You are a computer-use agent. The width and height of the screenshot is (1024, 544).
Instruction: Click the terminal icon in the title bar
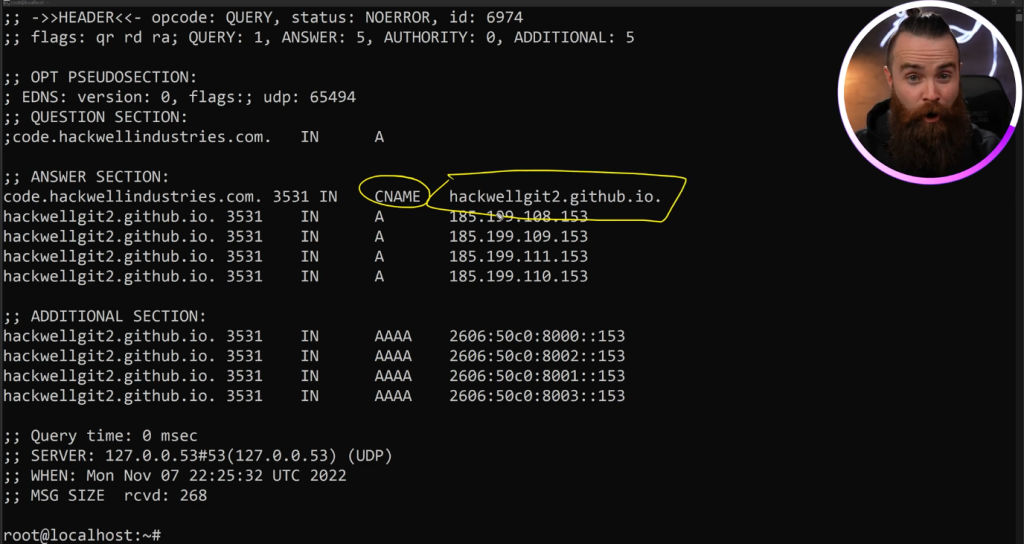[6, 3]
